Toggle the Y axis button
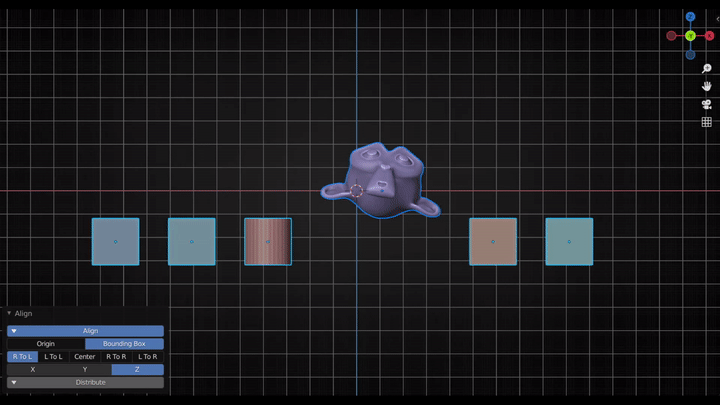This screenshot has width=720, height=405. pos(85,370)
